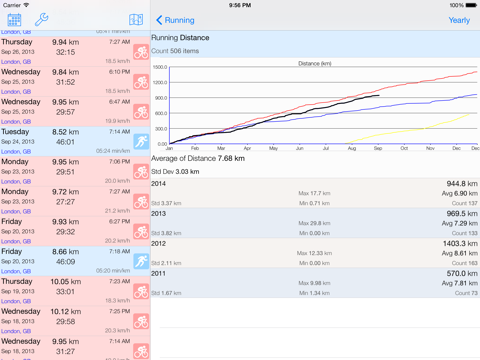Select 'Count 137' in 2014 row
Image resolution: width=480 pixels, height=360 pixels.
pos(465,203)
